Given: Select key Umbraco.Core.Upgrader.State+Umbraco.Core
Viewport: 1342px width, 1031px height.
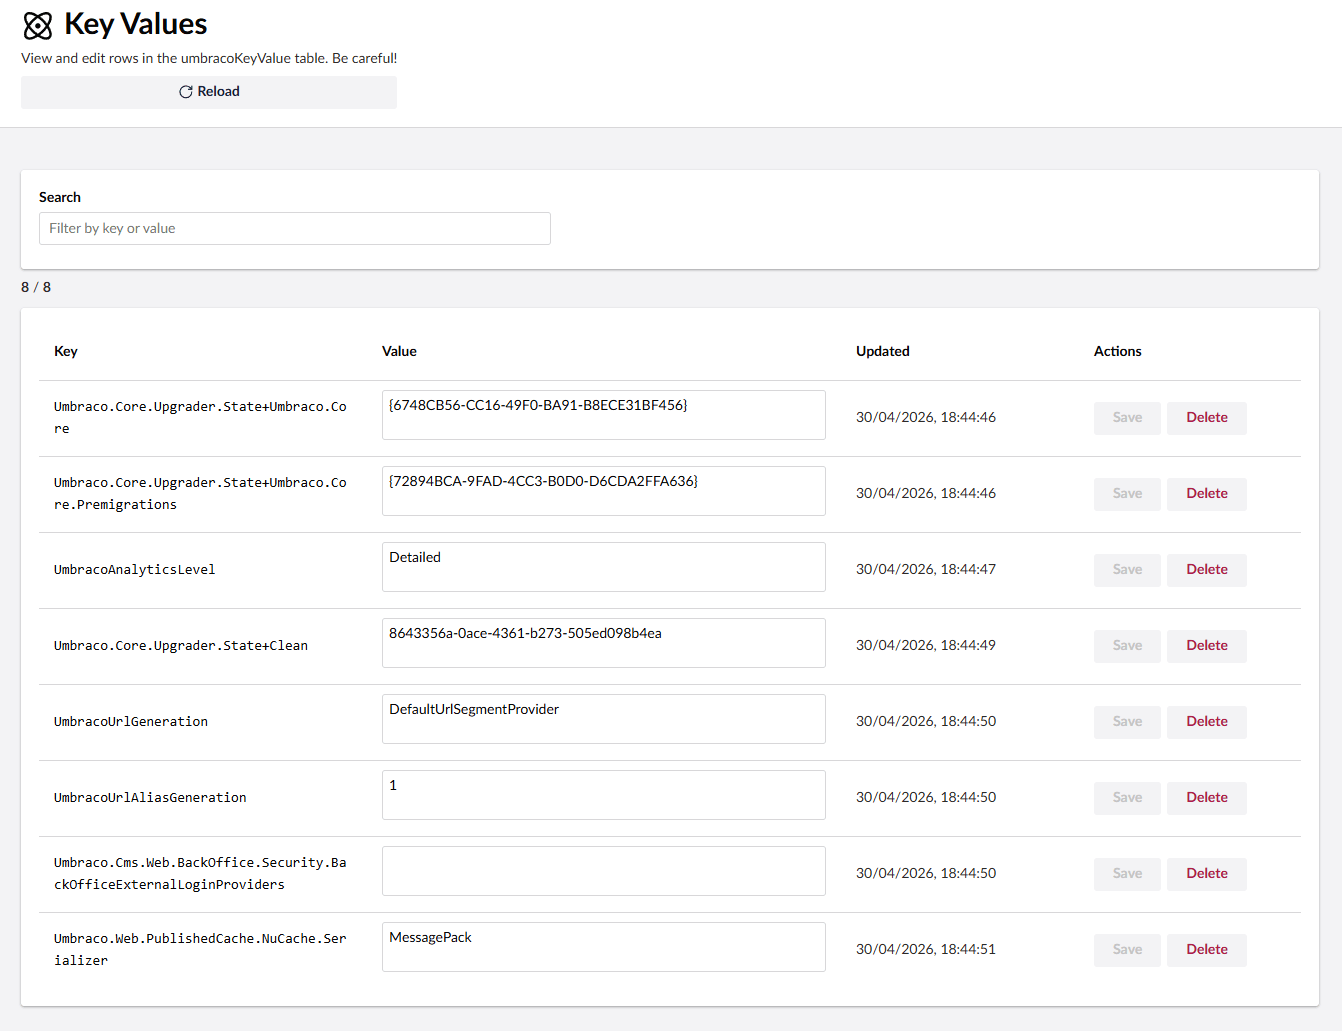Looking at the screenshot, I should (200, 418).
